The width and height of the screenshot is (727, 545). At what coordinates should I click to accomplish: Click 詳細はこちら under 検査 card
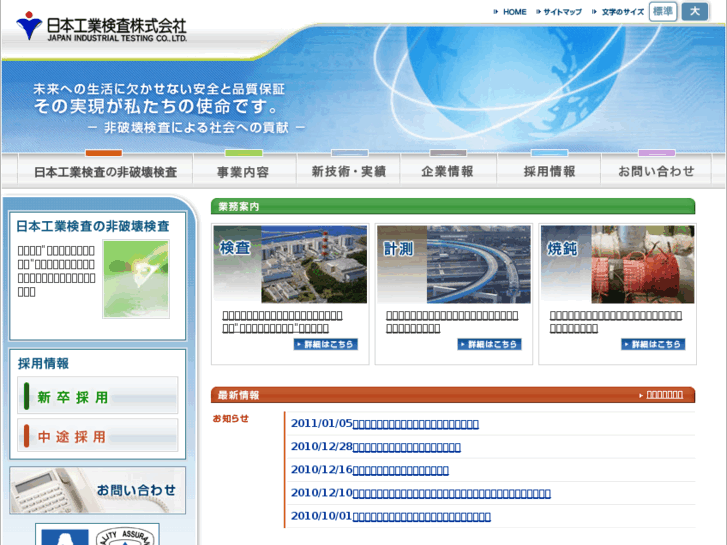tap(325, 344)
